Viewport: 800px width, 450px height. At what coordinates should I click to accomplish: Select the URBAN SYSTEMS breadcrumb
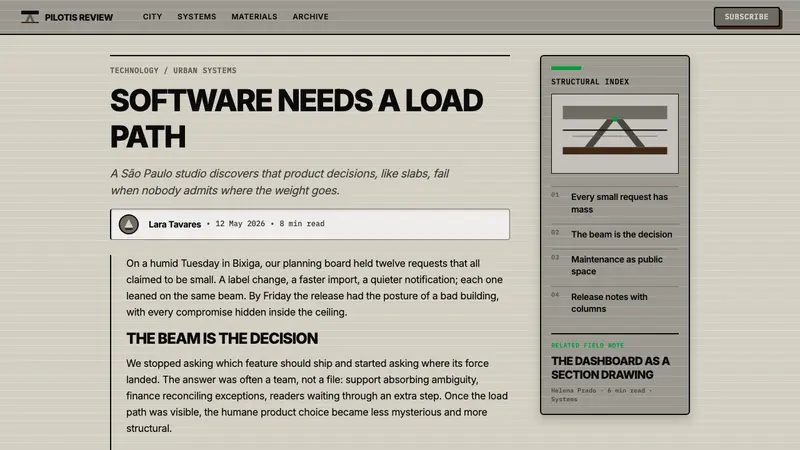tap(205, 70)
